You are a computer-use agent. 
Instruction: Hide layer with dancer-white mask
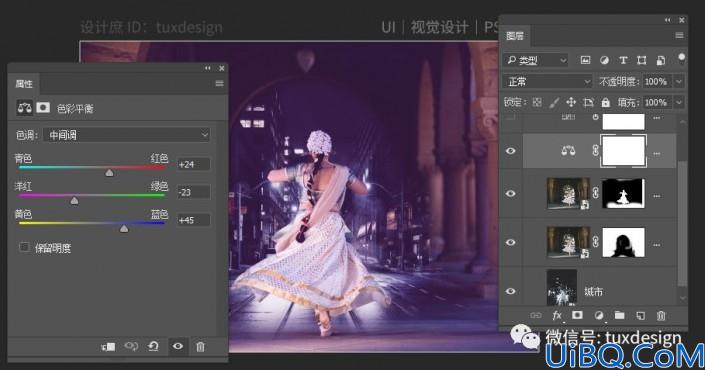point(510,193)
